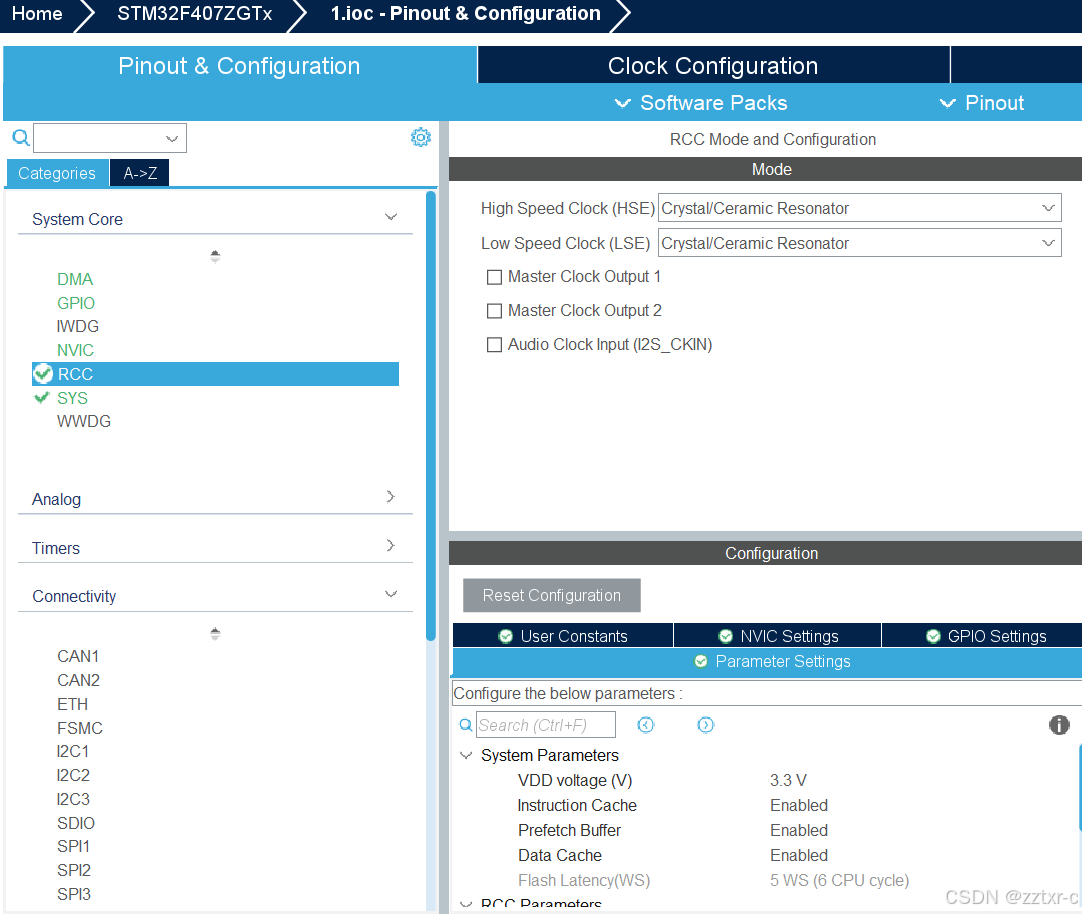Click the green checkmark icon beside RCC

pos(43,374)
